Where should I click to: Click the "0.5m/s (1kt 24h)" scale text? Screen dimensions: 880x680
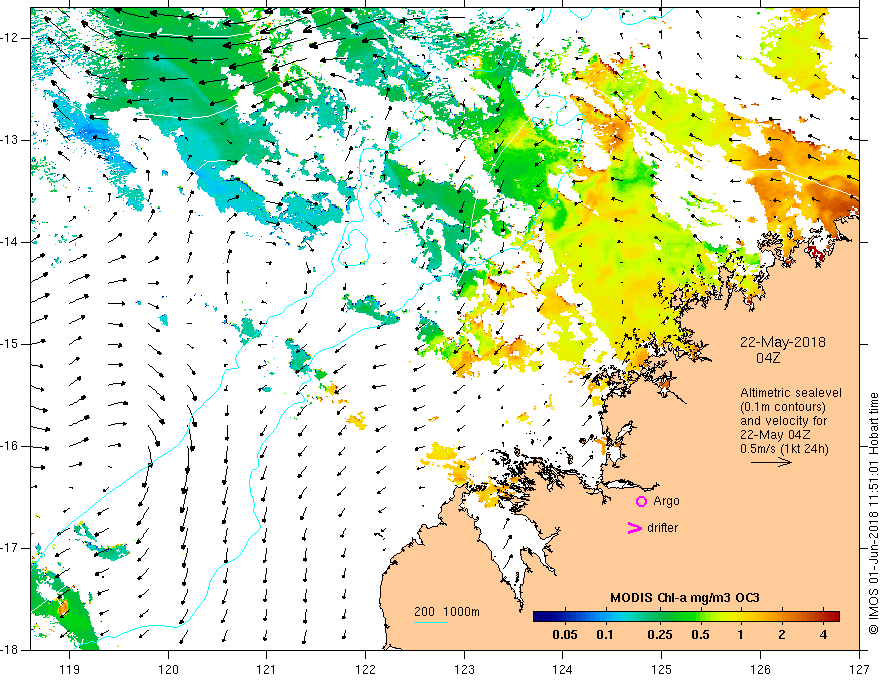785,449
